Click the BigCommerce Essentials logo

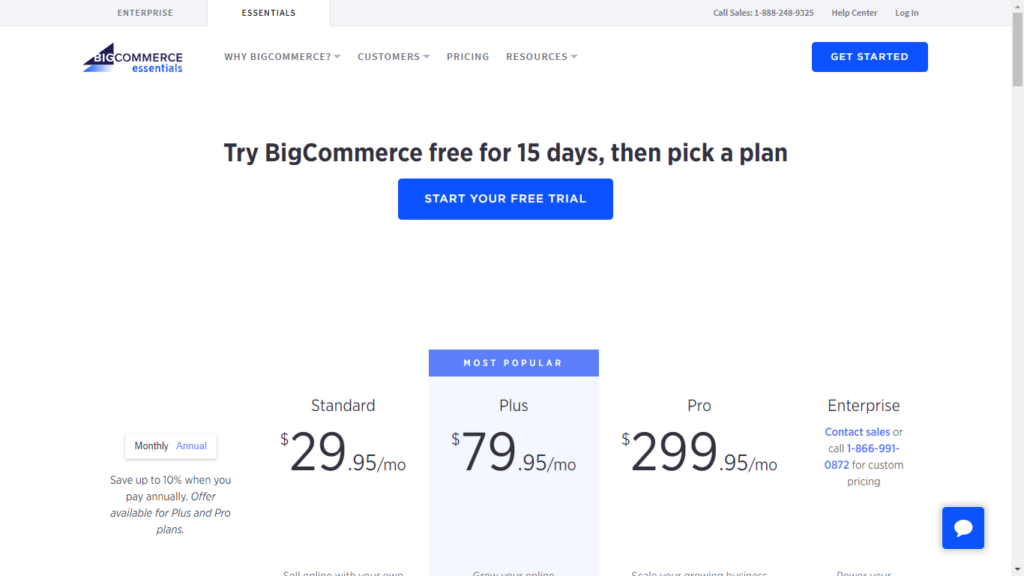pos(133,57)
